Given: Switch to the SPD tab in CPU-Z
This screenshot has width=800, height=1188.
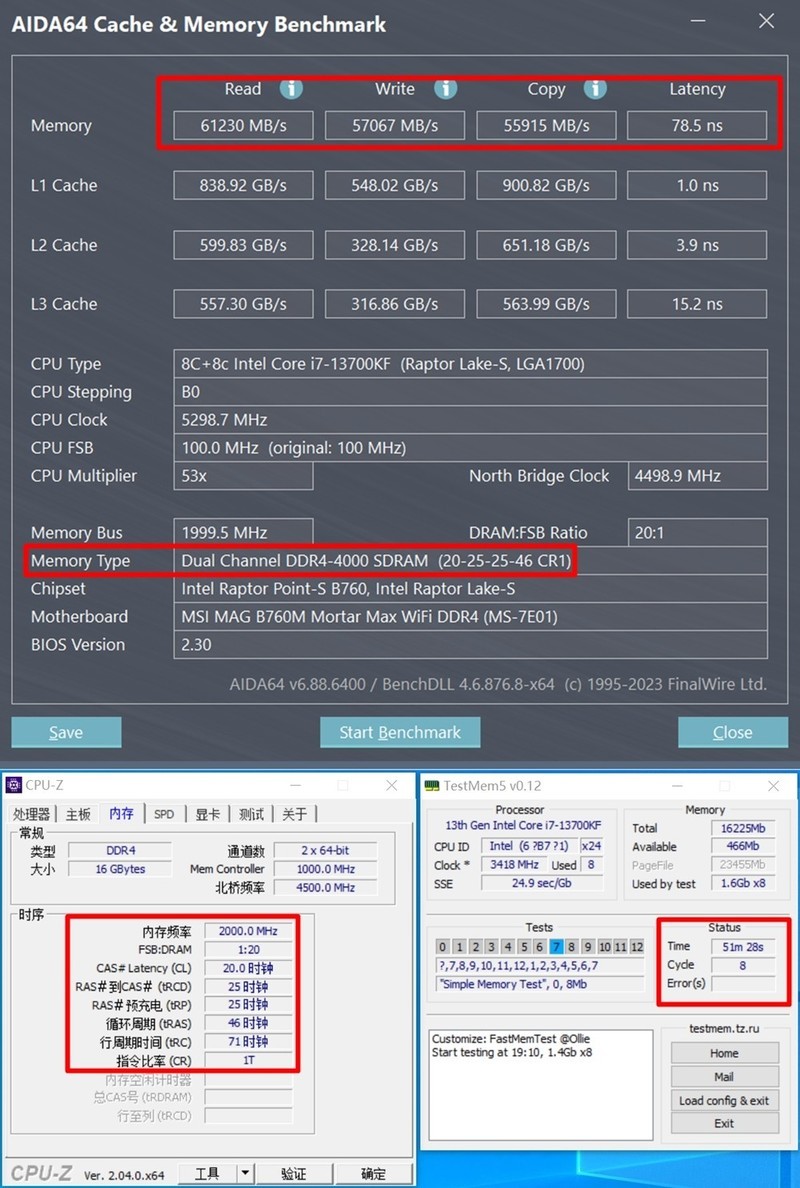Looking at the screenshot, I should point(163,814).
